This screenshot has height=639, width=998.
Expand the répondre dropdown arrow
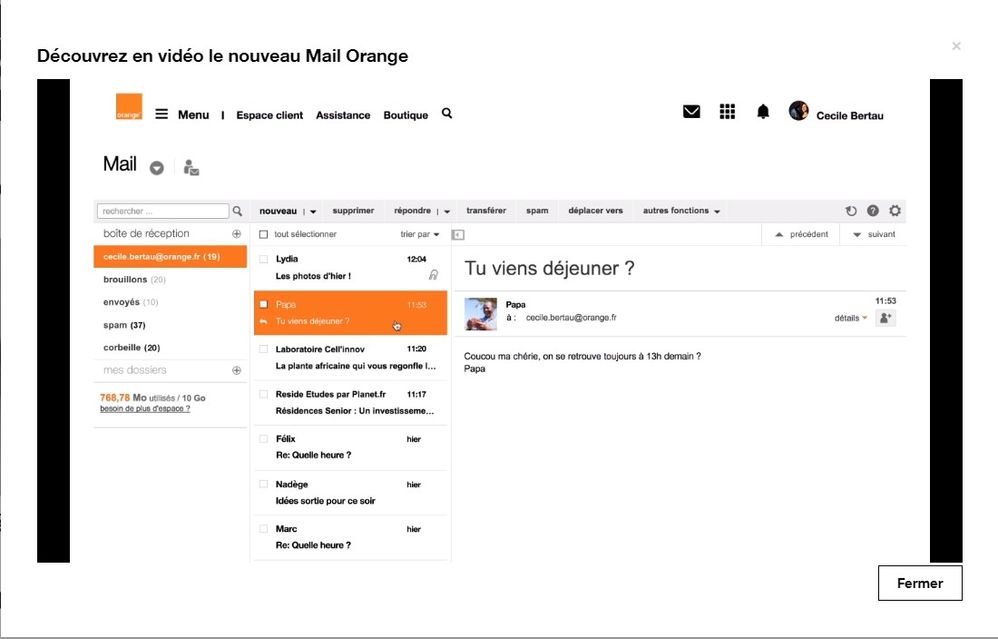pyautogui.click(x=447, y=212)
